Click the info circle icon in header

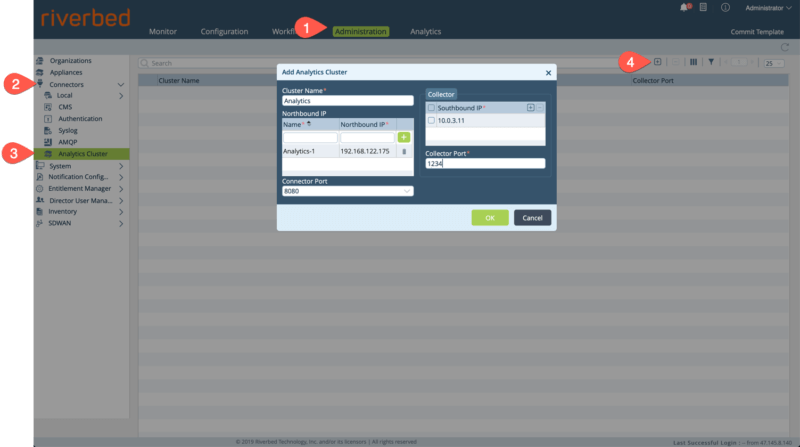click(x=725, y=7)
